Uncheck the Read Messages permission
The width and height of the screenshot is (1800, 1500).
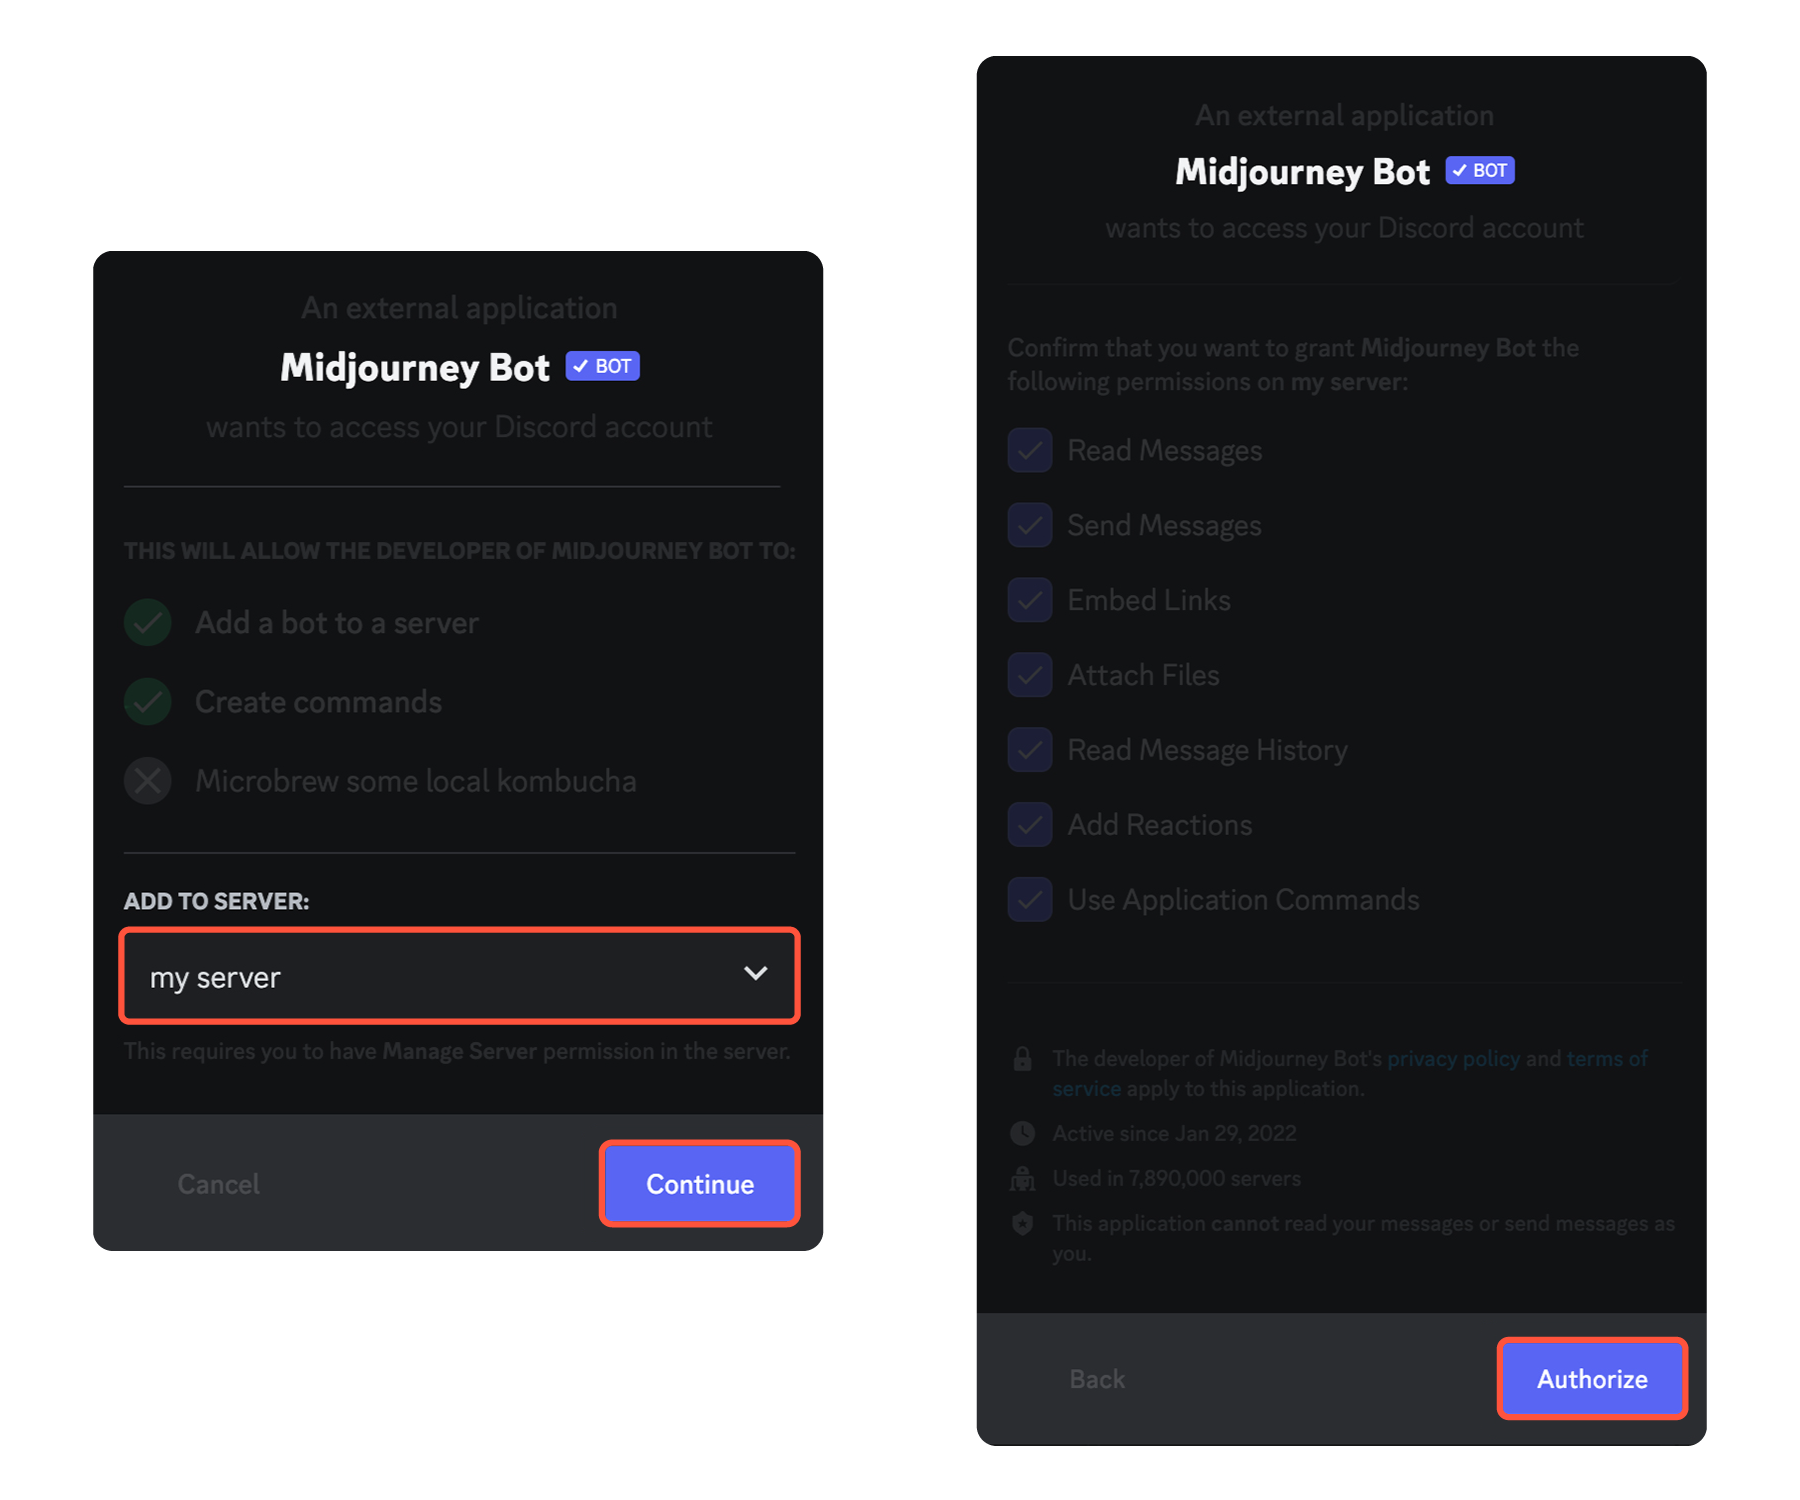1030,451
